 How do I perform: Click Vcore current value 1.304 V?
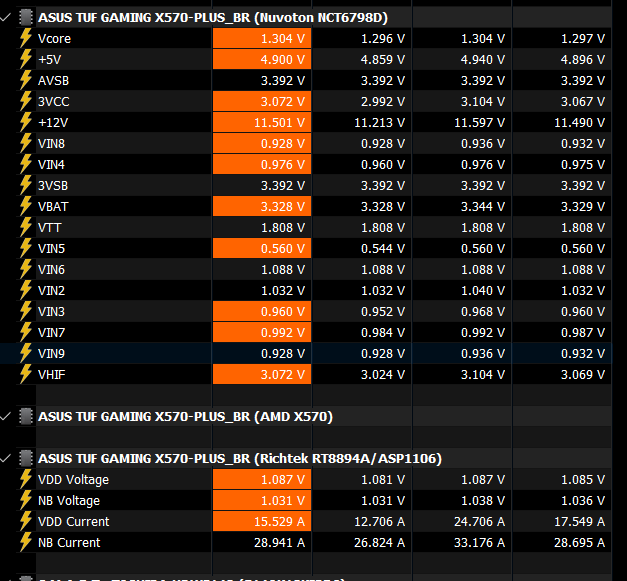283,39
